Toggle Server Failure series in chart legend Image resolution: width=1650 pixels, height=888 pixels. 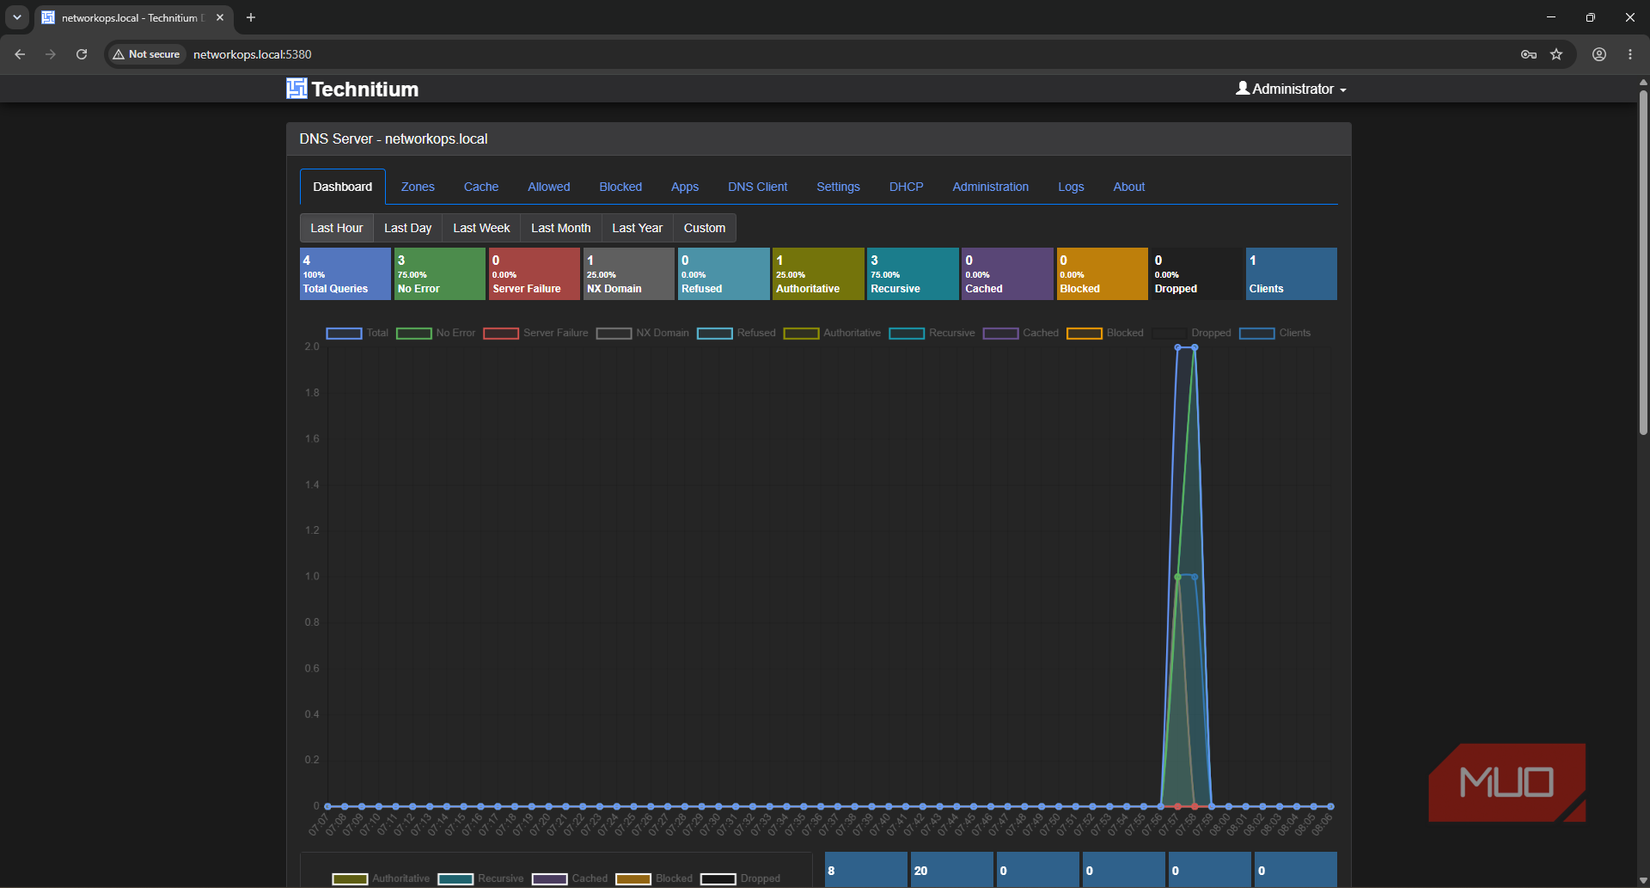point(536,333)
